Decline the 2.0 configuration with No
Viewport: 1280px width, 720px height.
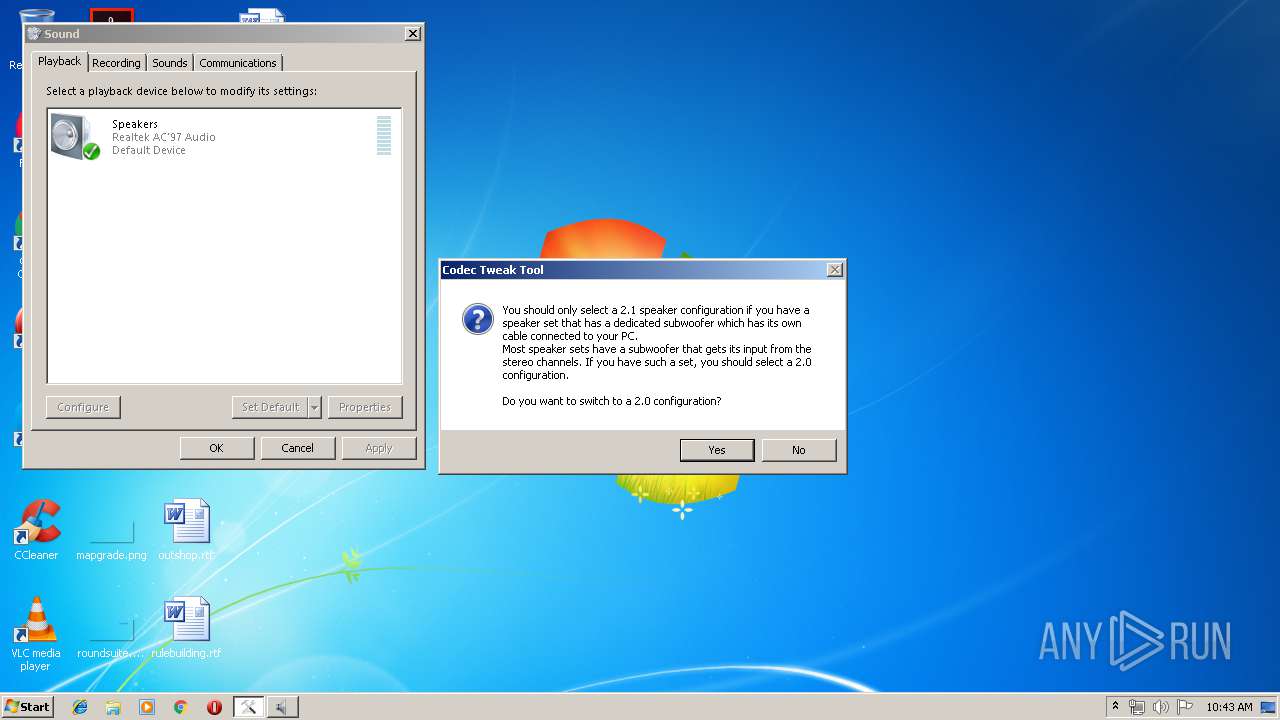click(x=798, y=450)
